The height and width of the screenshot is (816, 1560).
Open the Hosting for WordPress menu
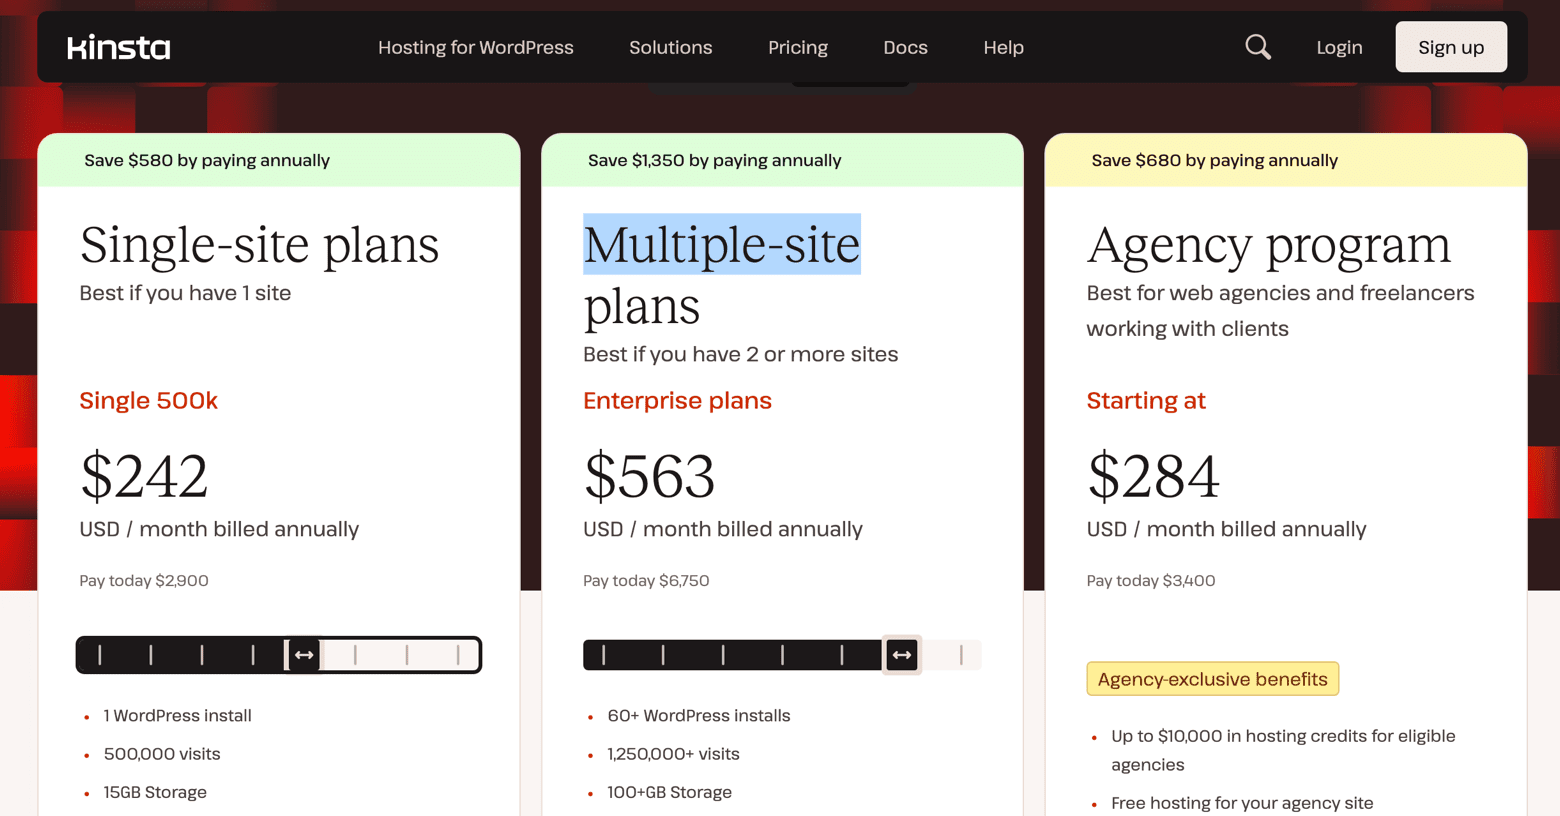(476, 47)
